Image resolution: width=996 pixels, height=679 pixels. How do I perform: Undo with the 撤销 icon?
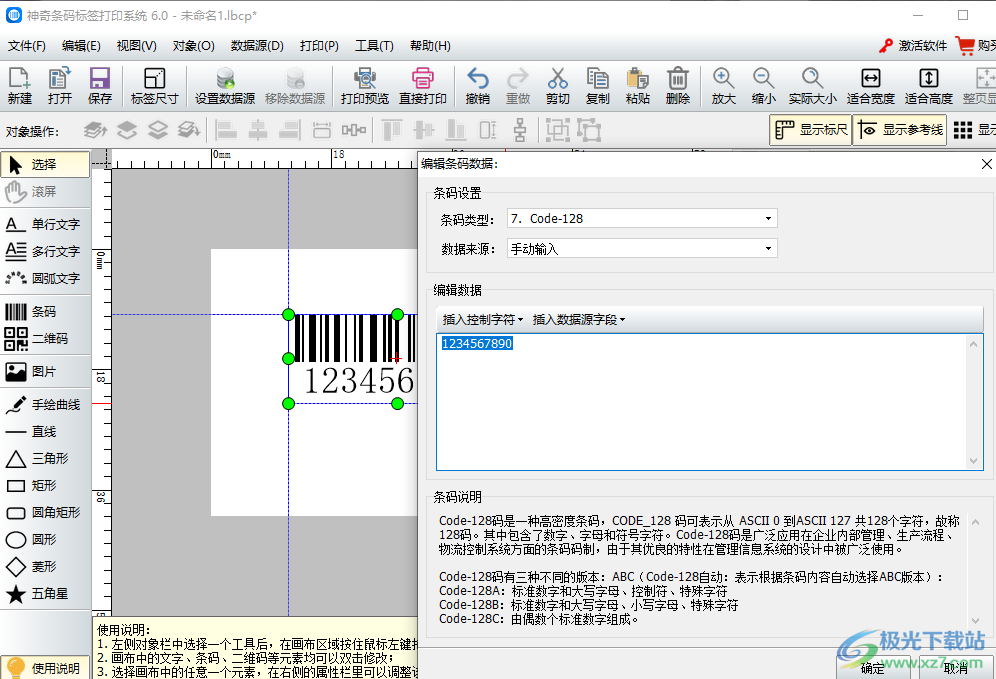(478, 86)
